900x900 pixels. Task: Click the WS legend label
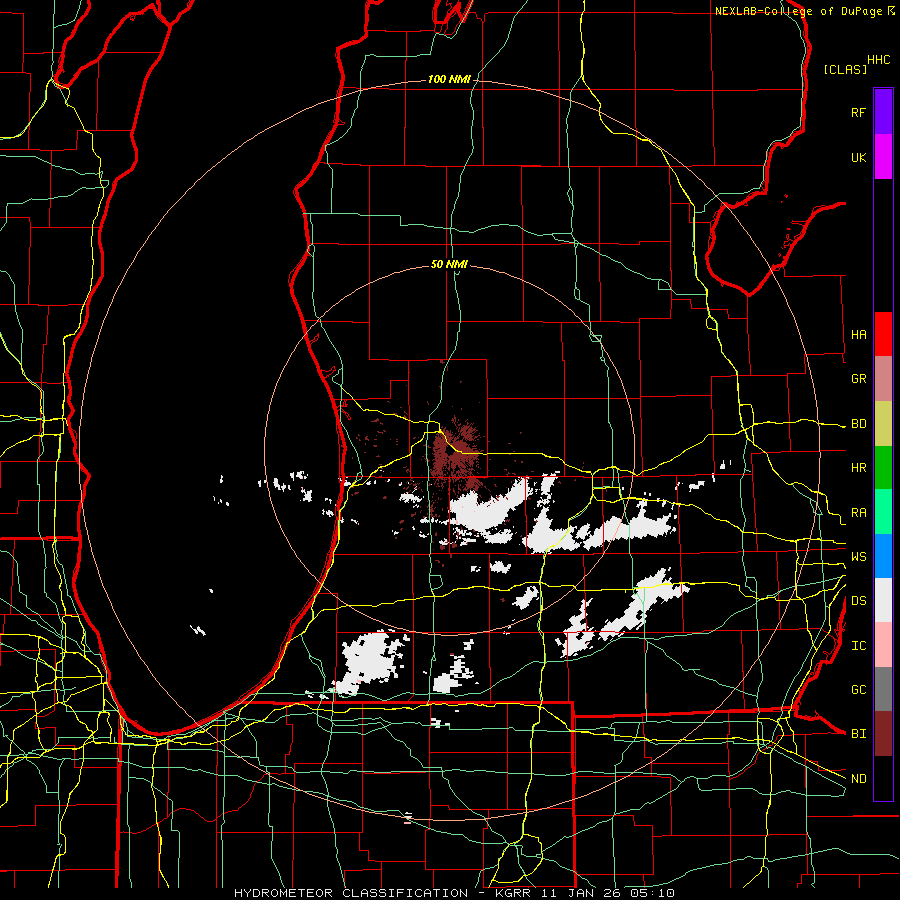click(859, 556)
